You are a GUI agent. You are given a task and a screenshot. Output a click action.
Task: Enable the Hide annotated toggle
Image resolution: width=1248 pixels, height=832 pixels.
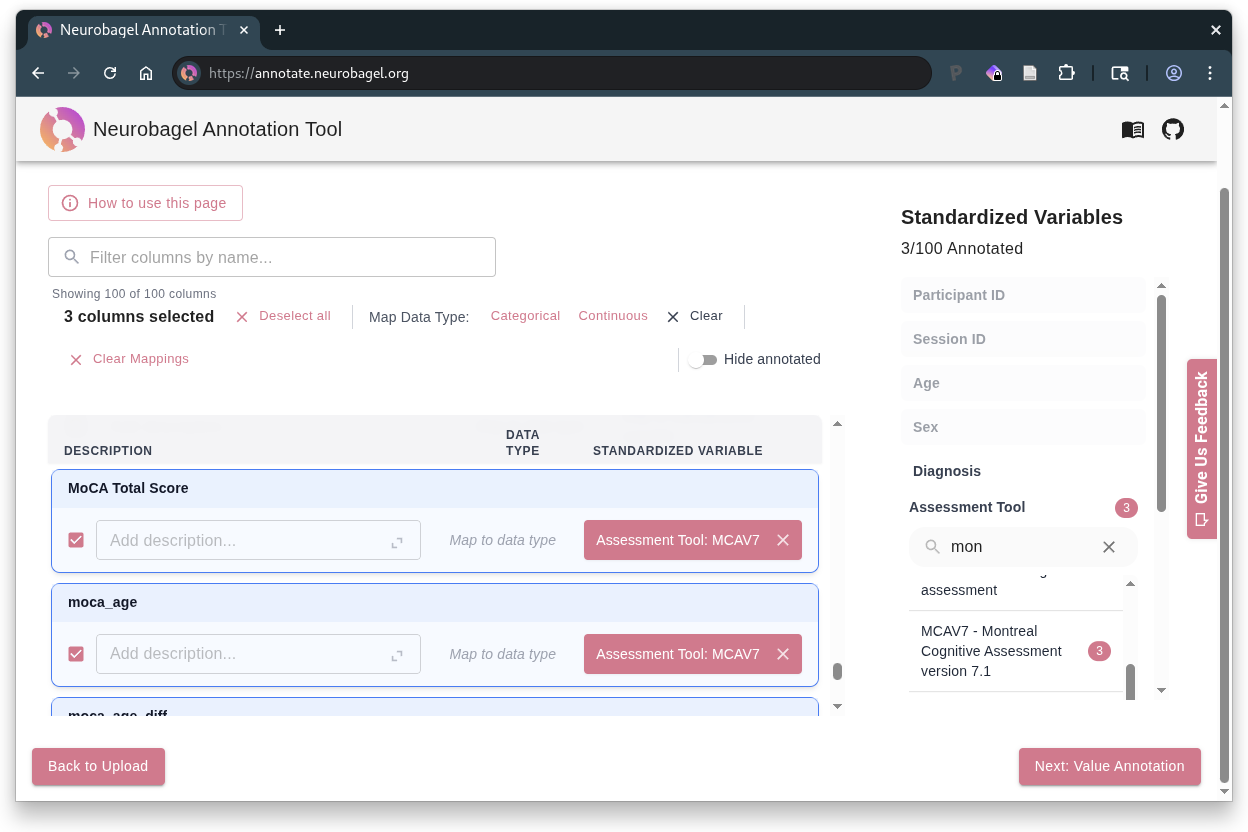[703, 359]
